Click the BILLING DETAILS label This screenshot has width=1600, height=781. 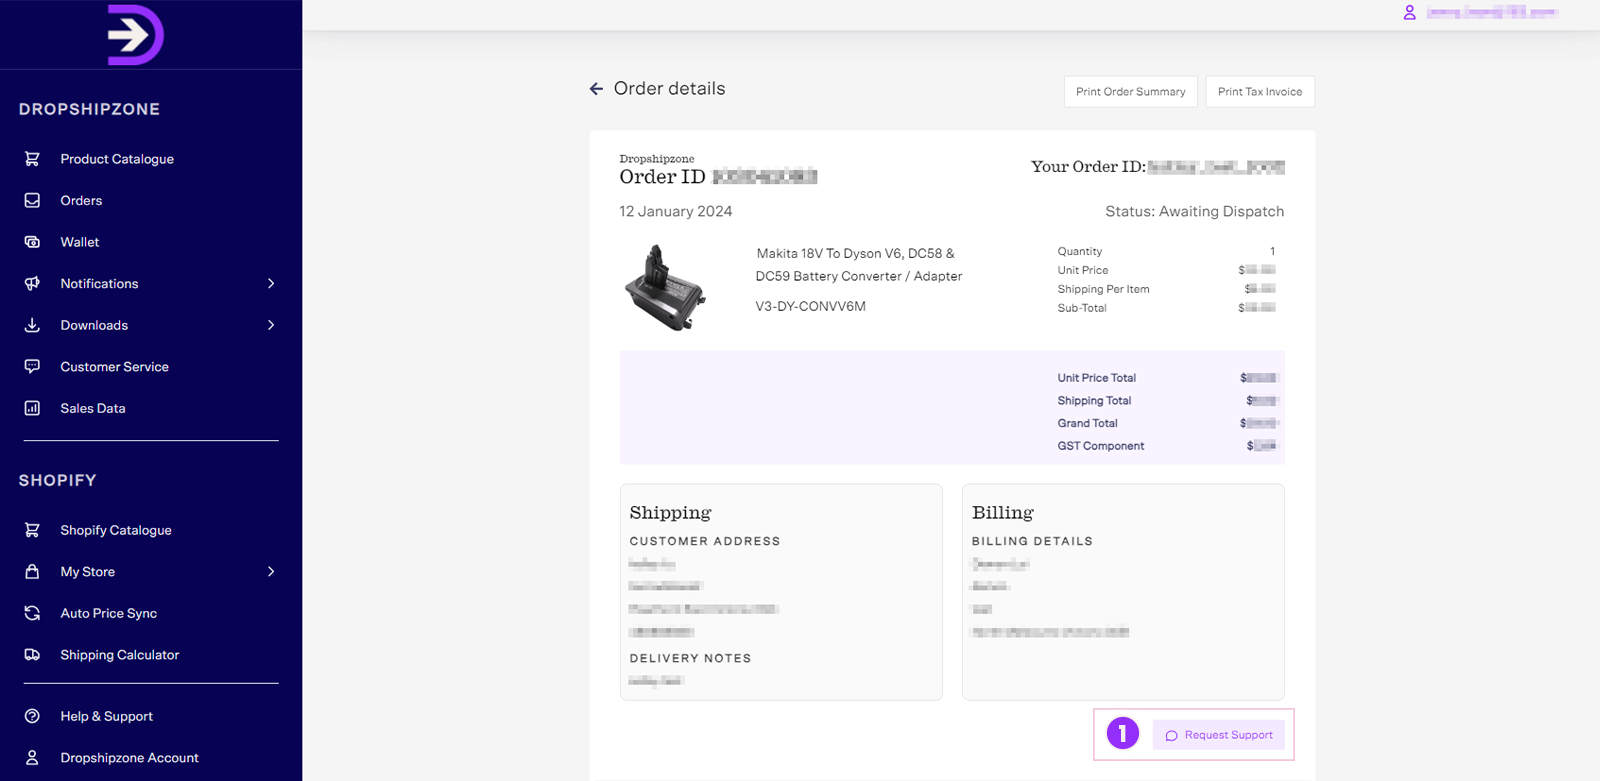(x=1032, y=541)
